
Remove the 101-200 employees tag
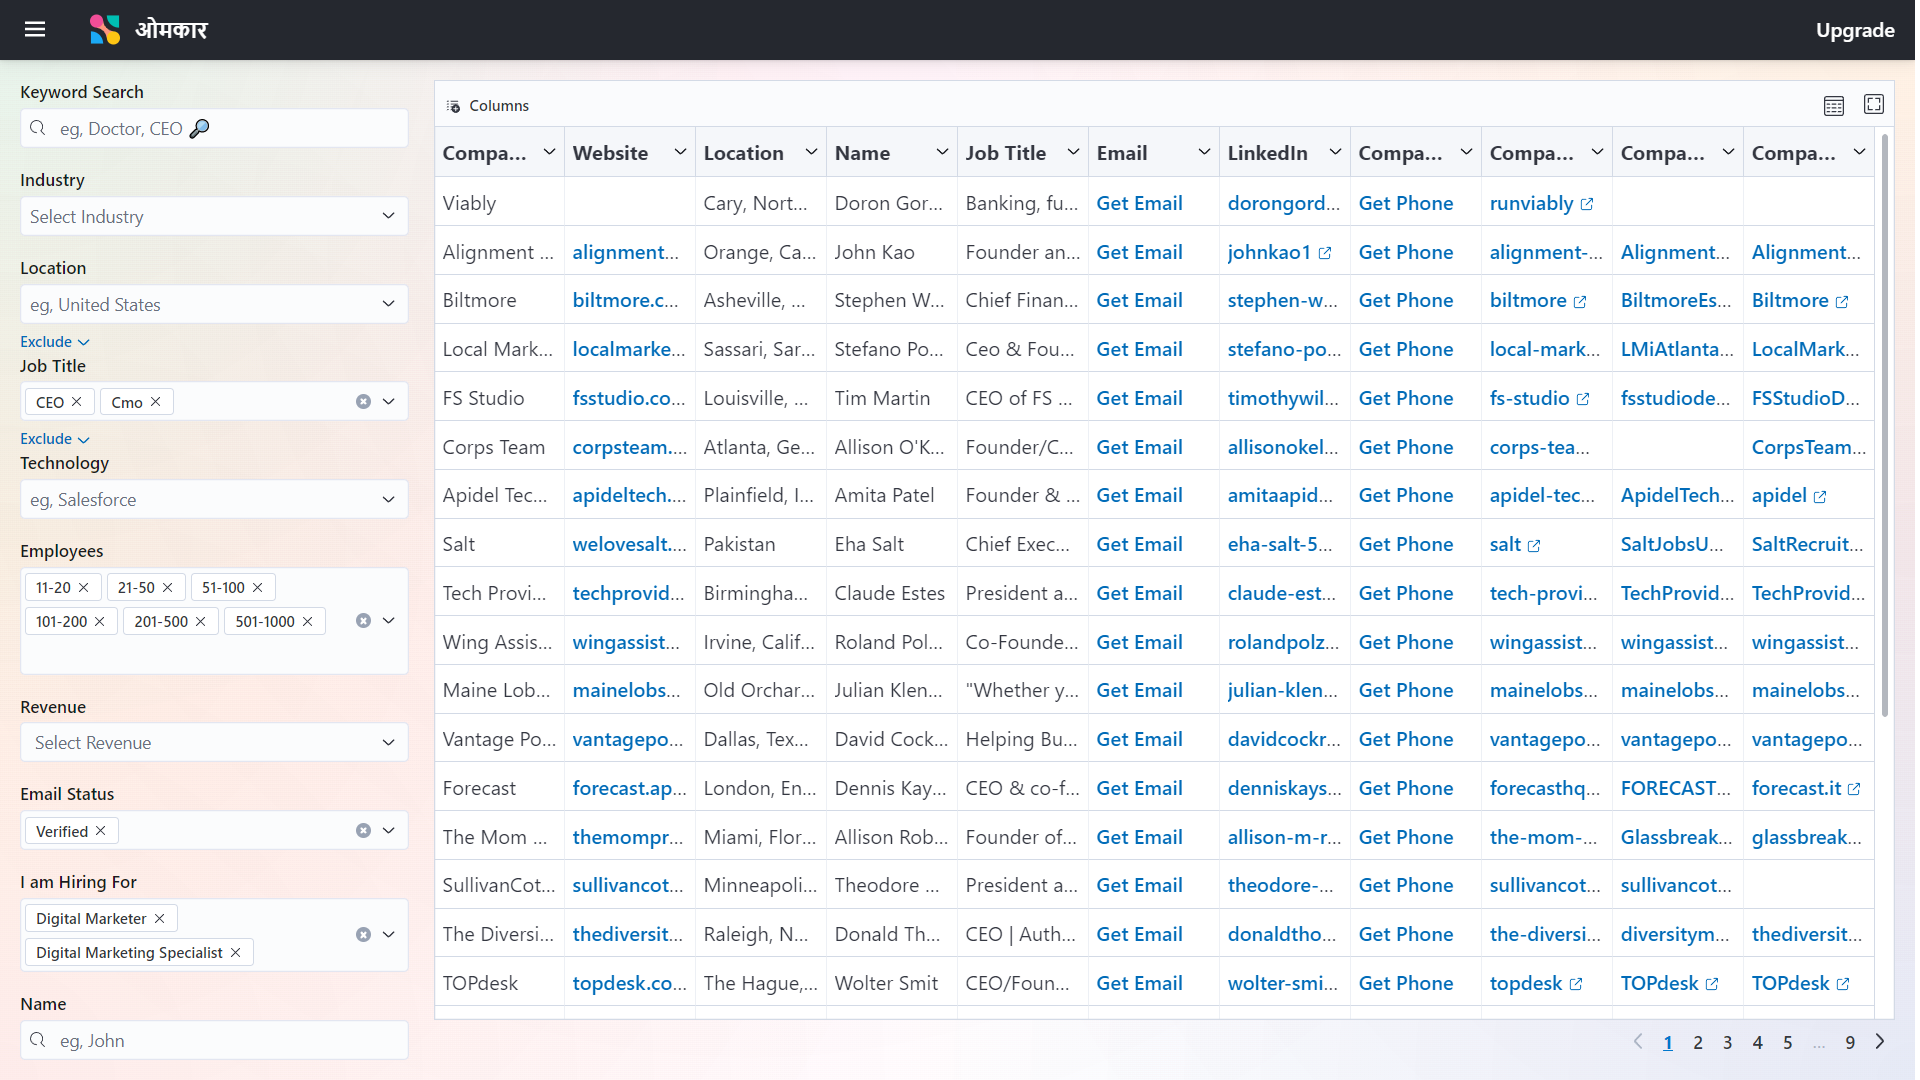100,622
